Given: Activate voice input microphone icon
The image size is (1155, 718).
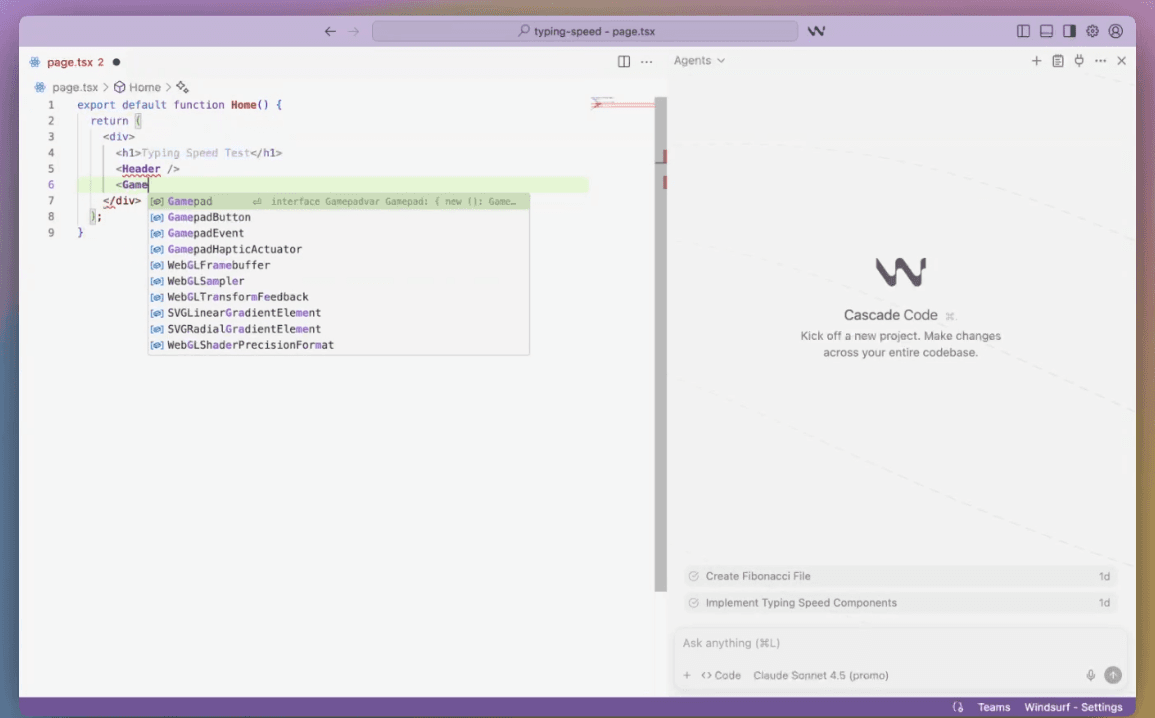Looking at the screenshot, I should tap(1090, 675).
